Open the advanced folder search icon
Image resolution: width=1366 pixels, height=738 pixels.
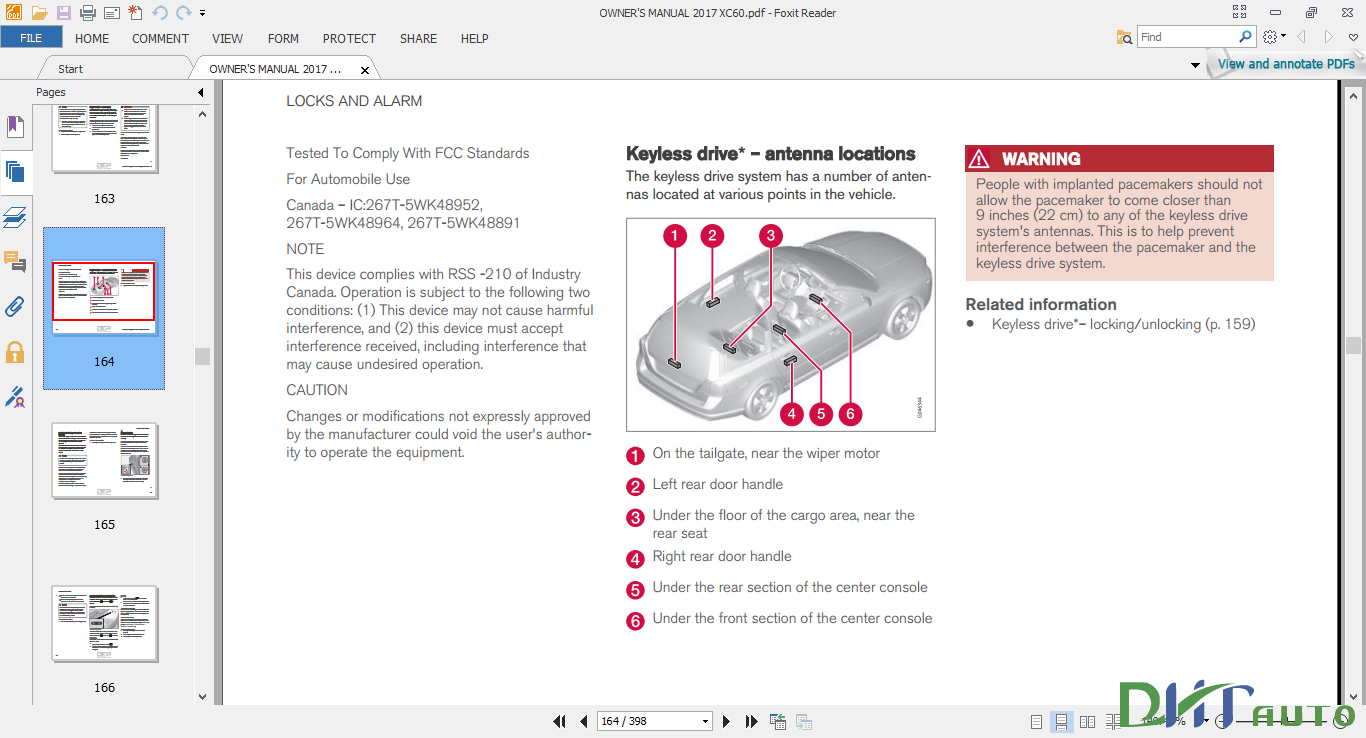point(1124,37)
